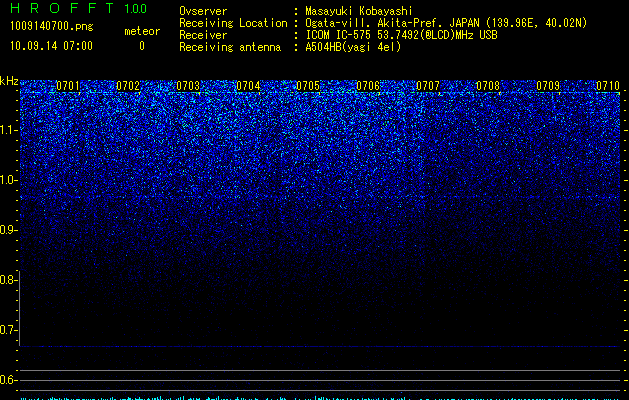Click the 0704 time marker
This screenshot has width=629, height=400.
pyautogui.click(x=248, y=86)
